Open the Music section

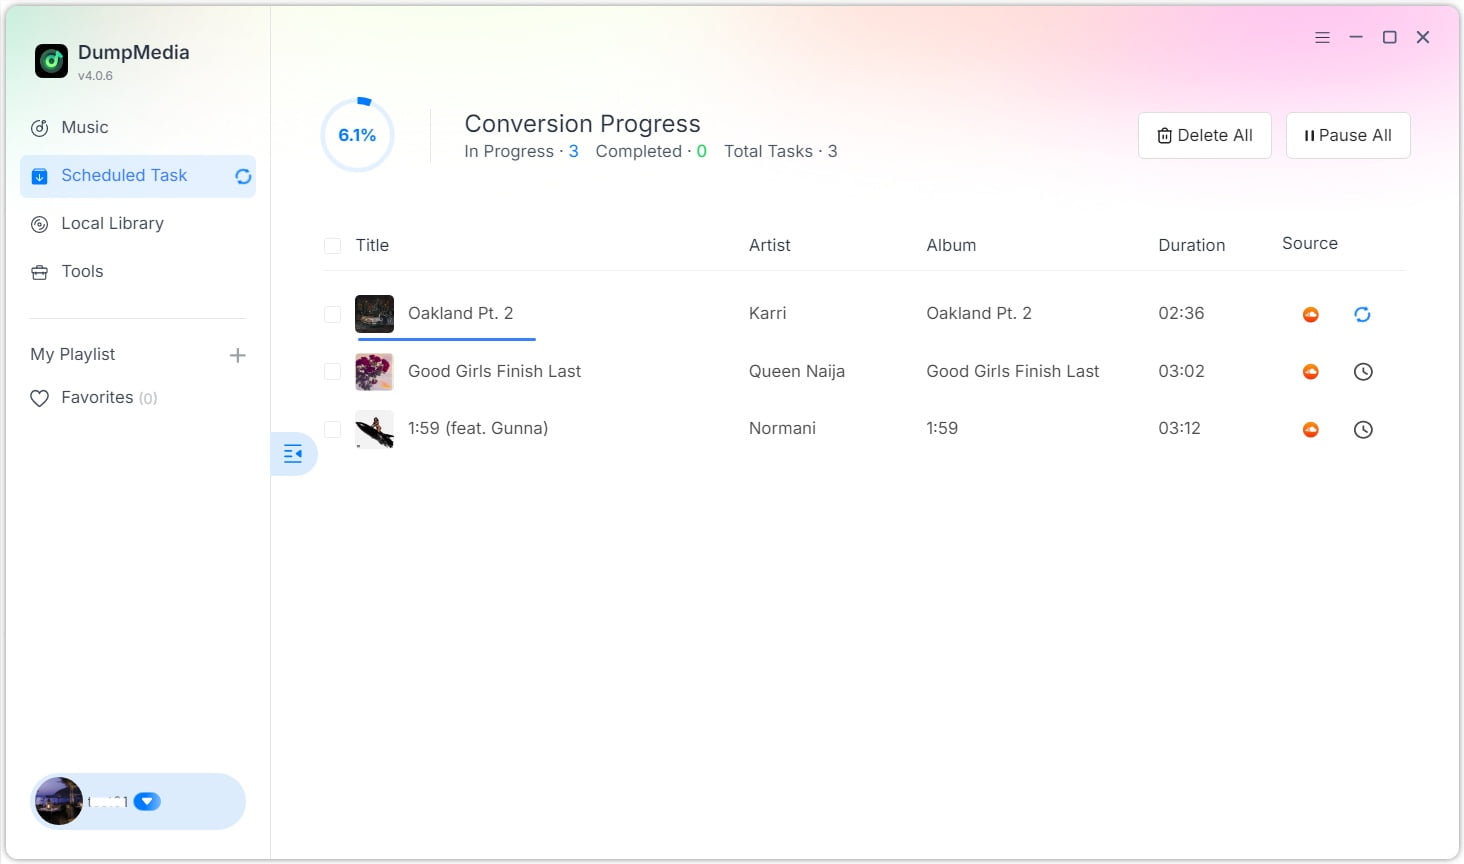[84, 128]
